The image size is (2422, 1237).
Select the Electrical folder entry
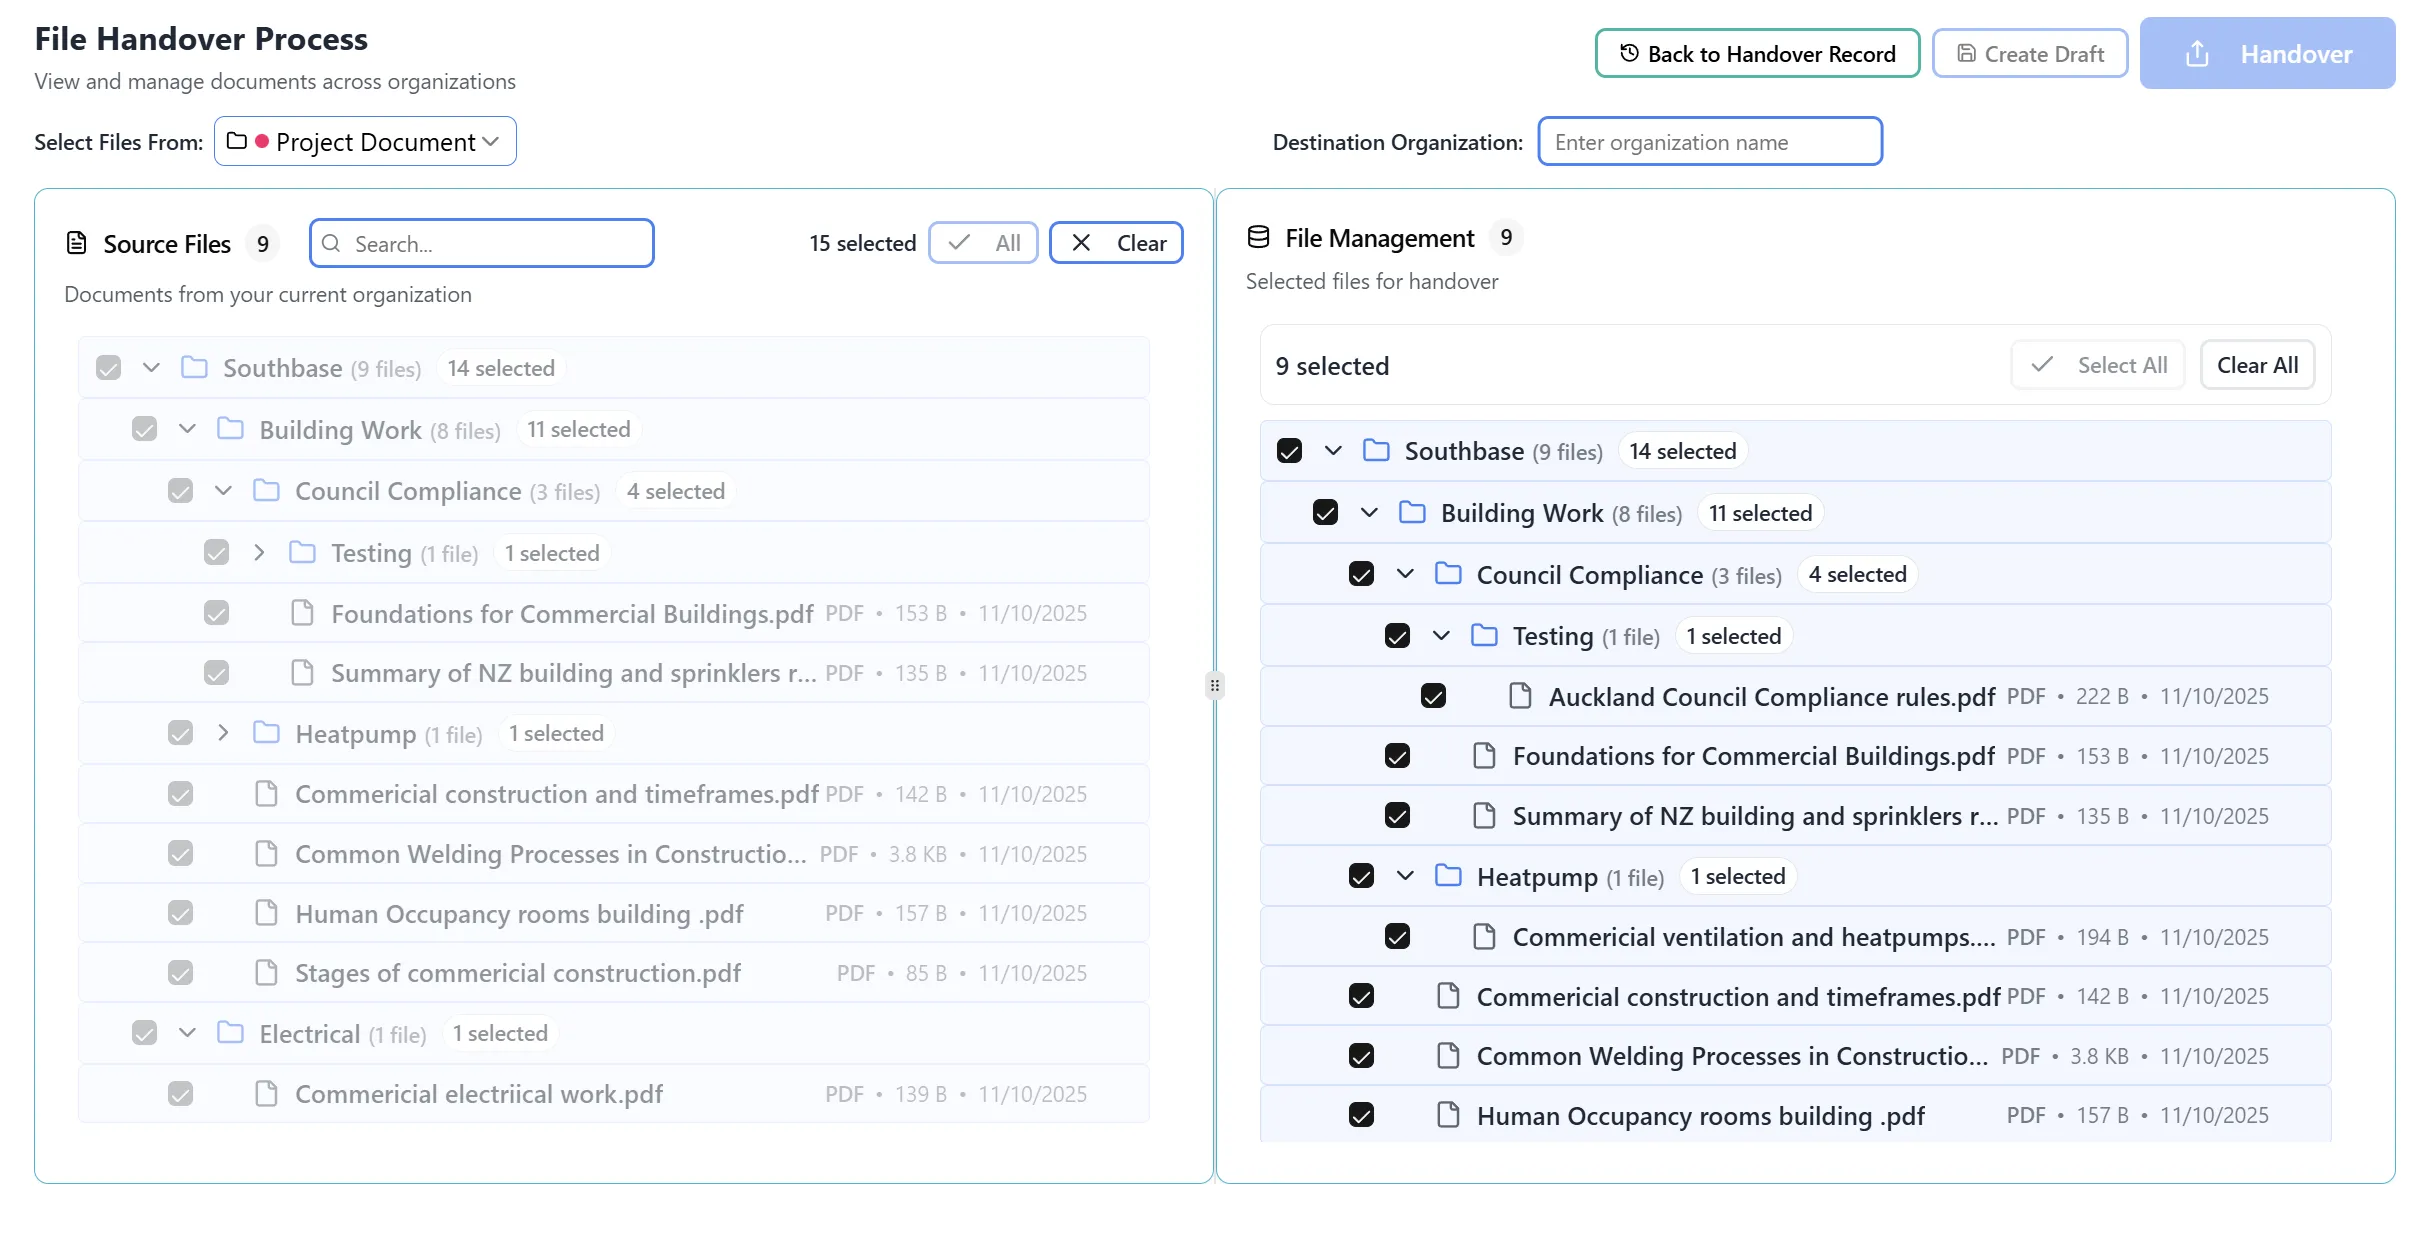[x=310, y=1033]
